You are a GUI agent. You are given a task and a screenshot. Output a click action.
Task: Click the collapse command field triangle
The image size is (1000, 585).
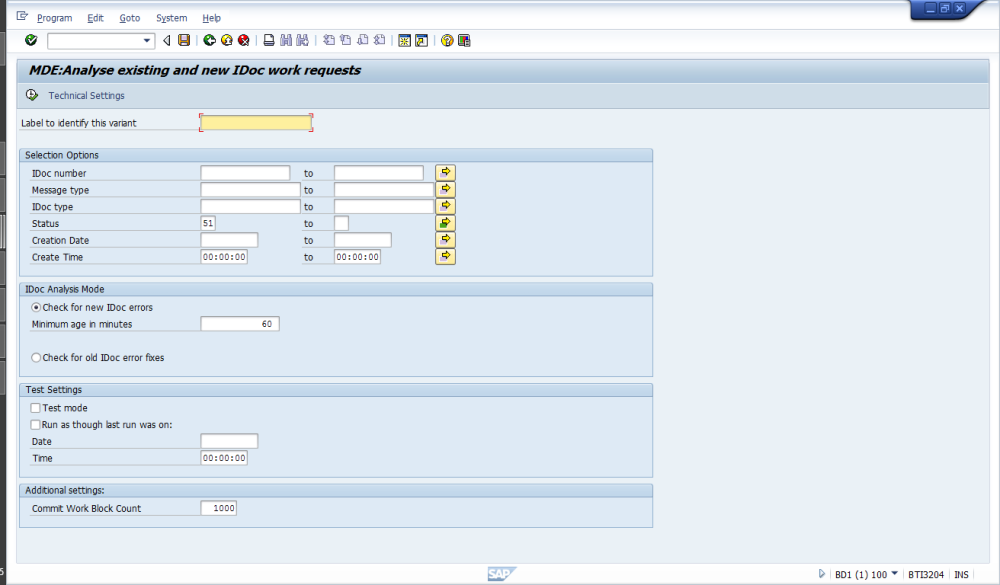166,41
